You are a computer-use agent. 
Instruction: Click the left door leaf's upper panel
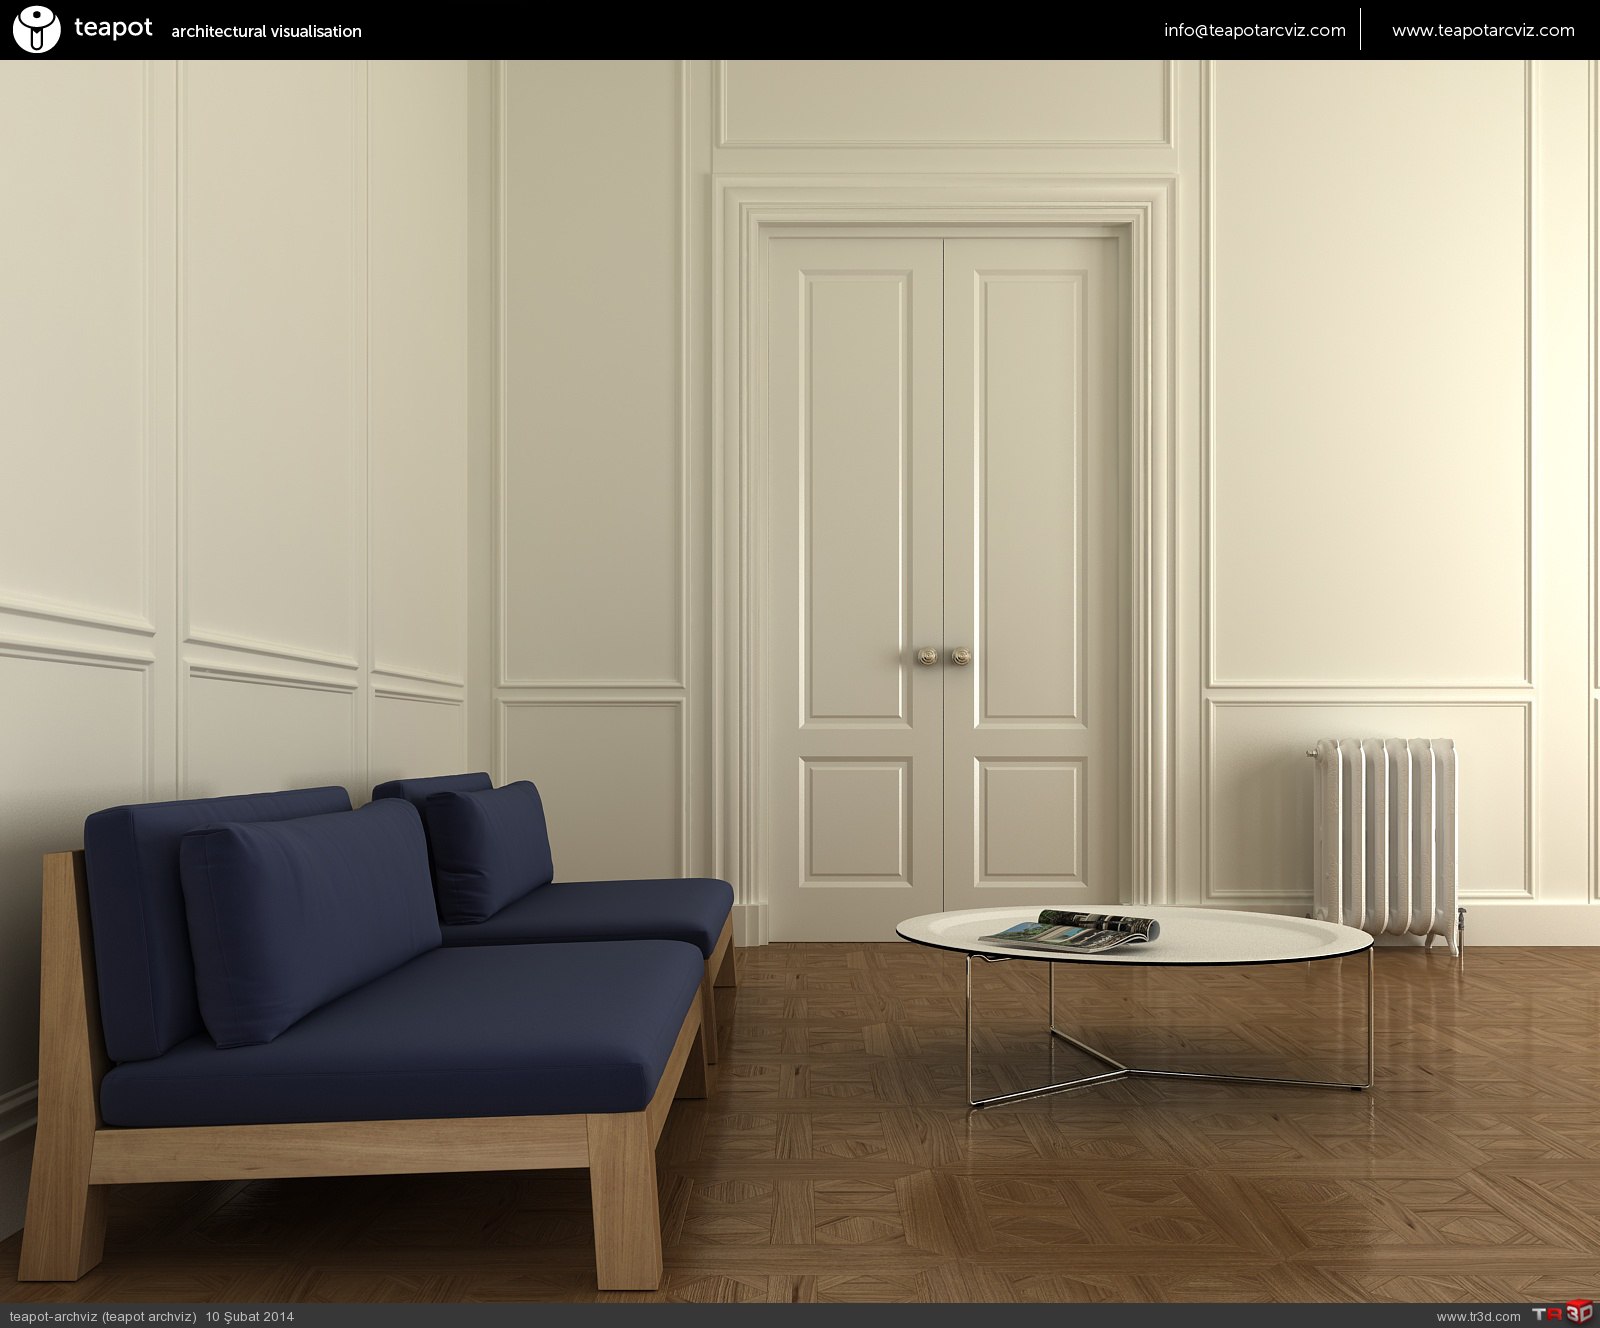click(x=855, y=495)
